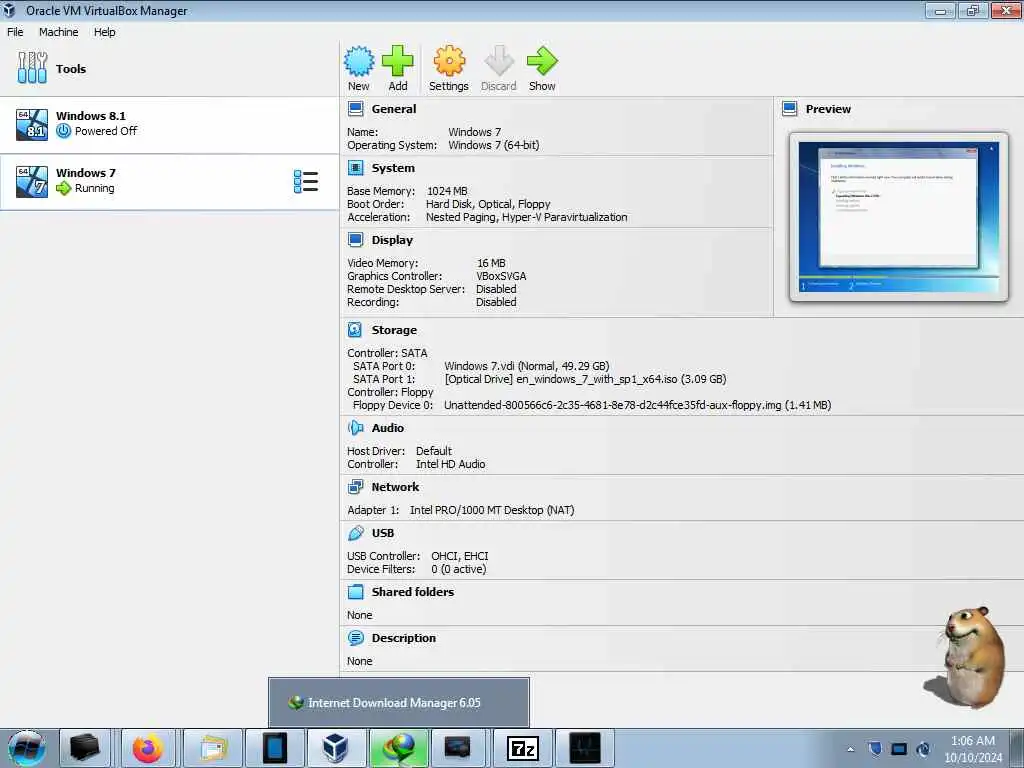Open the File menu

pos(15,32)
